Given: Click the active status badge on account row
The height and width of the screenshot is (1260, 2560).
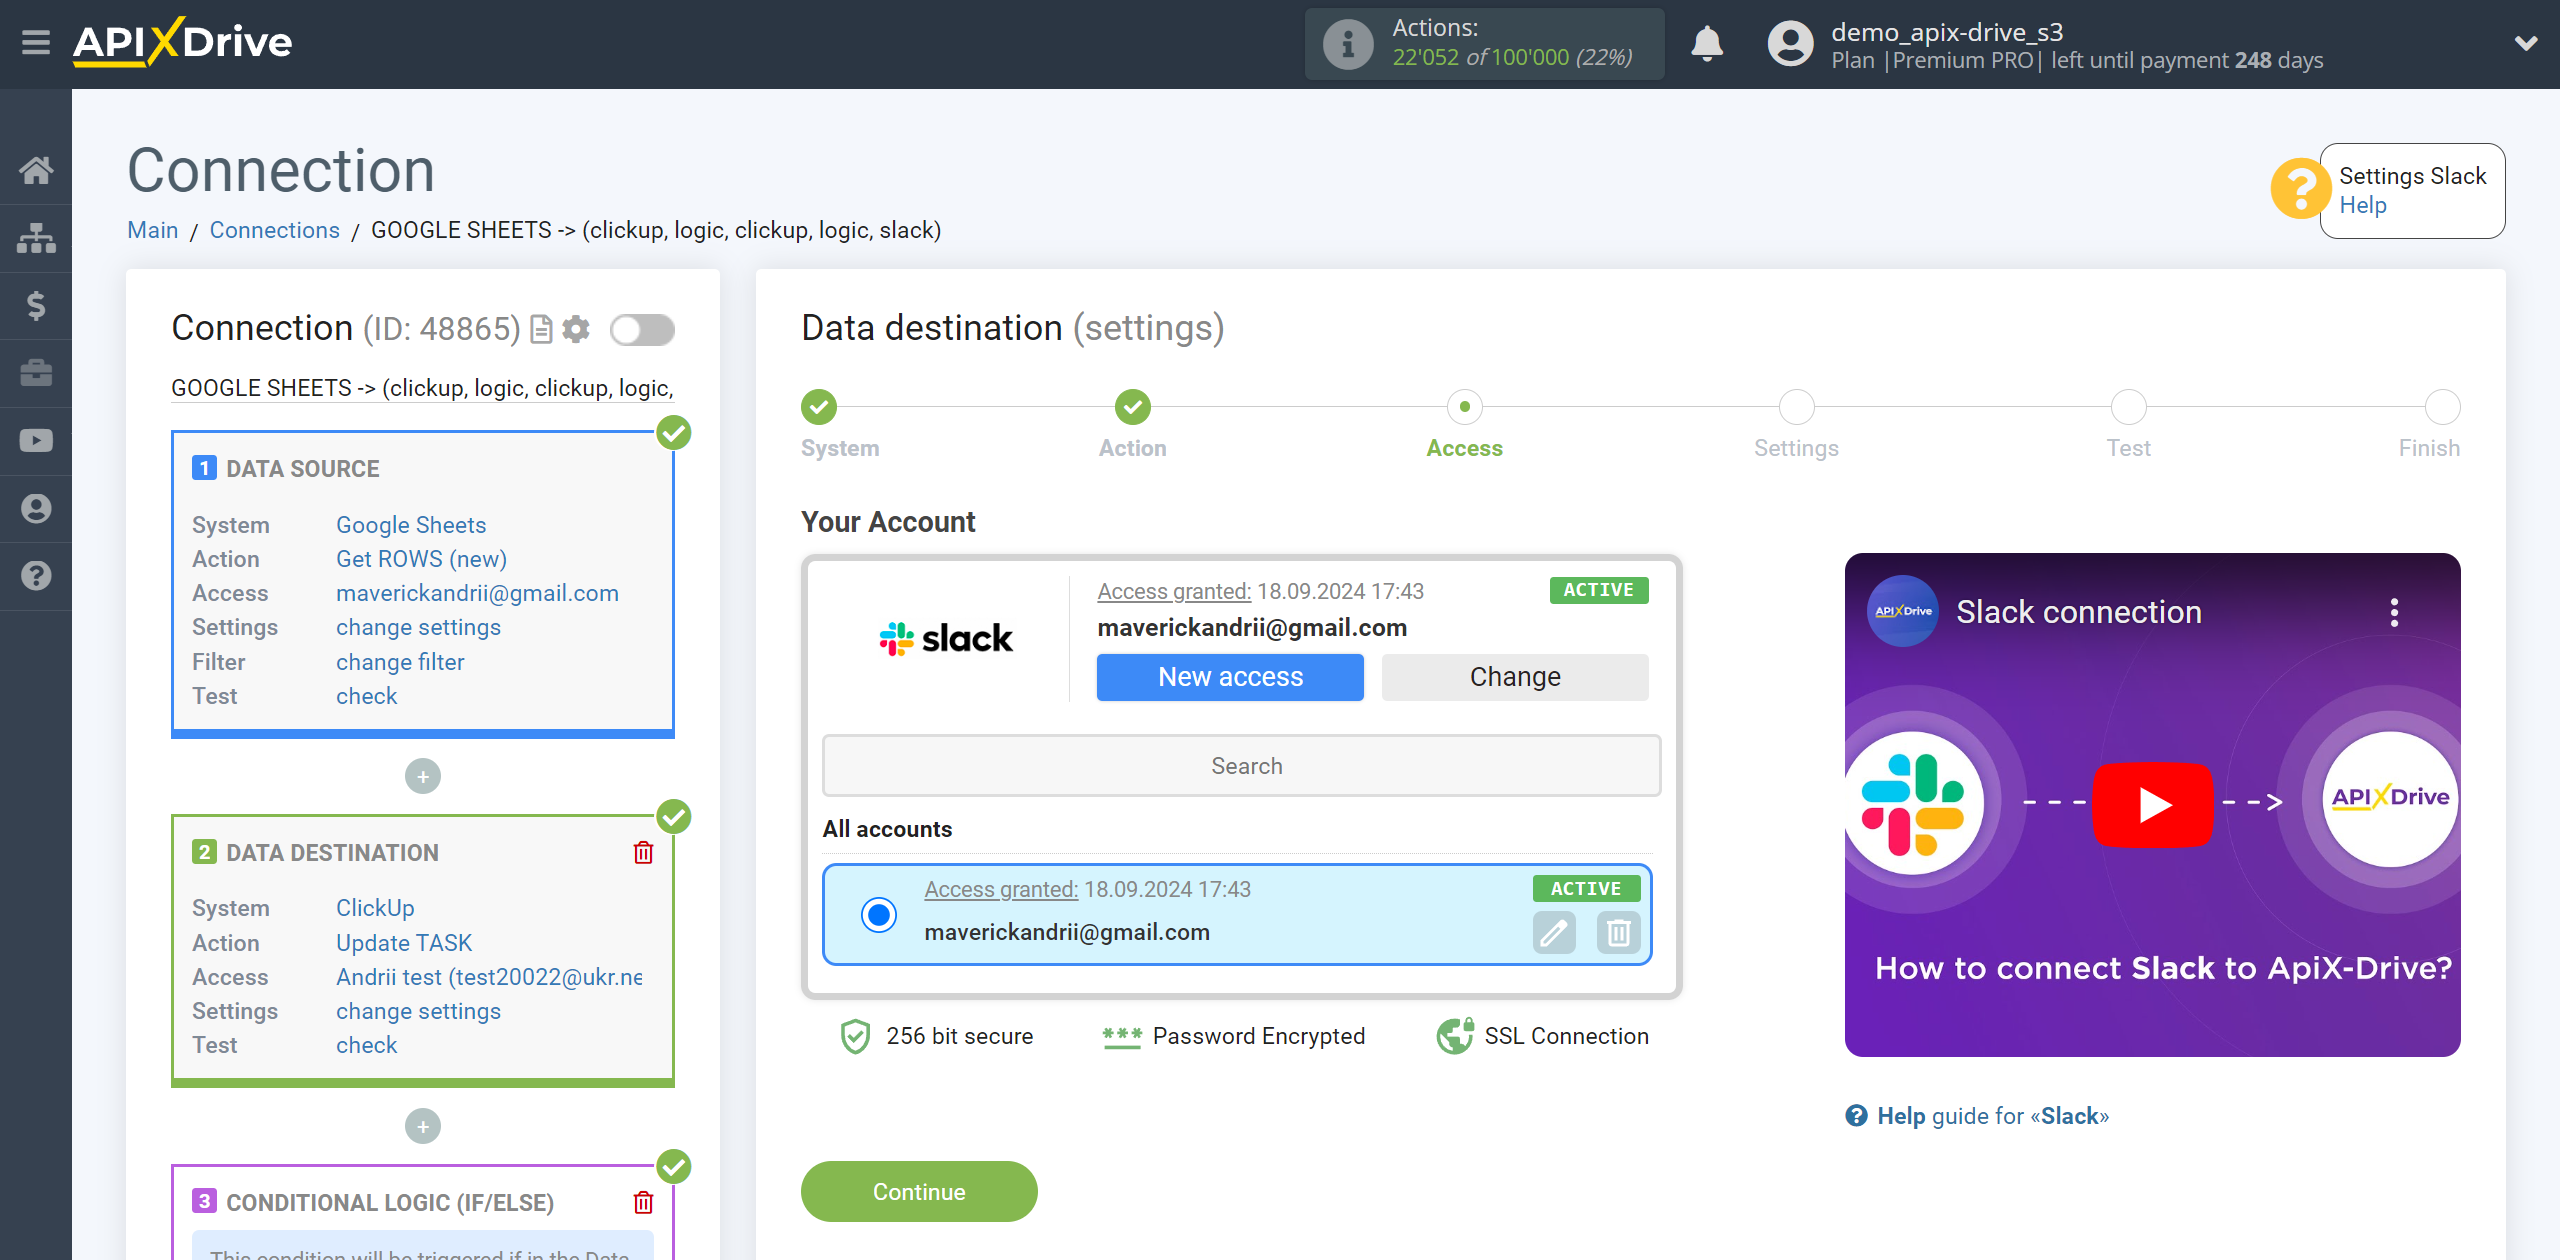Looking at the screenshot, I should coord(1584,890).
